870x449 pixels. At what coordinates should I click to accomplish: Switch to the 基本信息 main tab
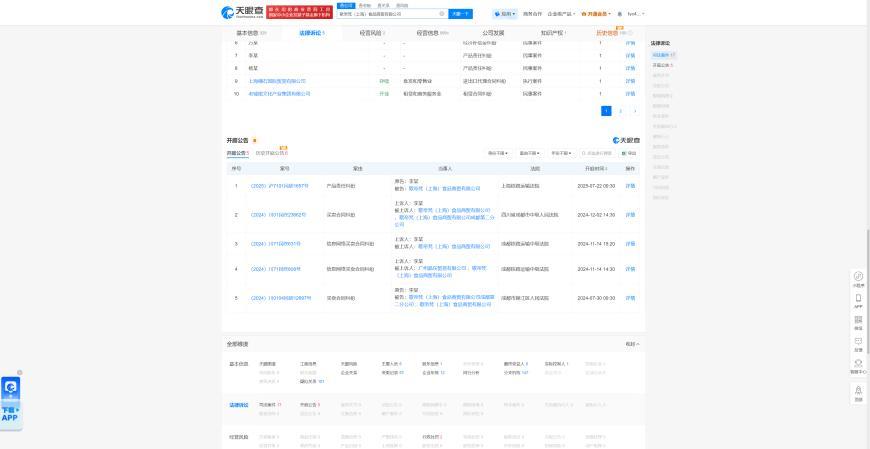(x=251, y=33)
